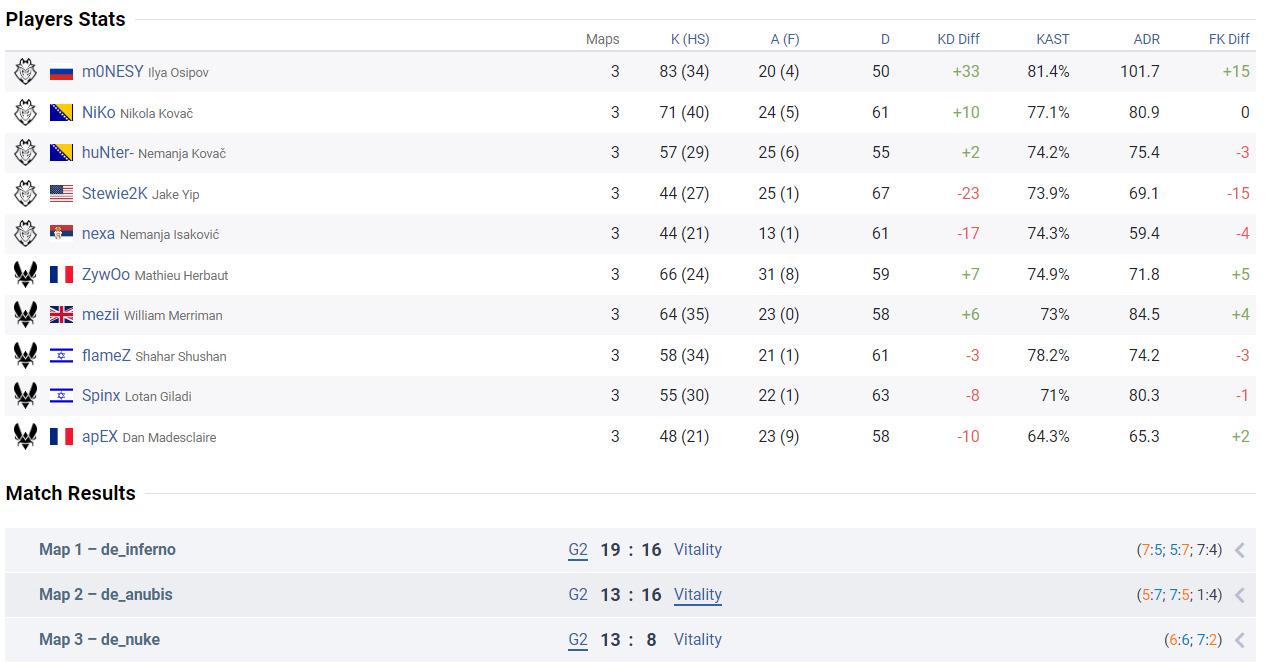Click the G2 logo beside m0NESY

click(25, 72)
